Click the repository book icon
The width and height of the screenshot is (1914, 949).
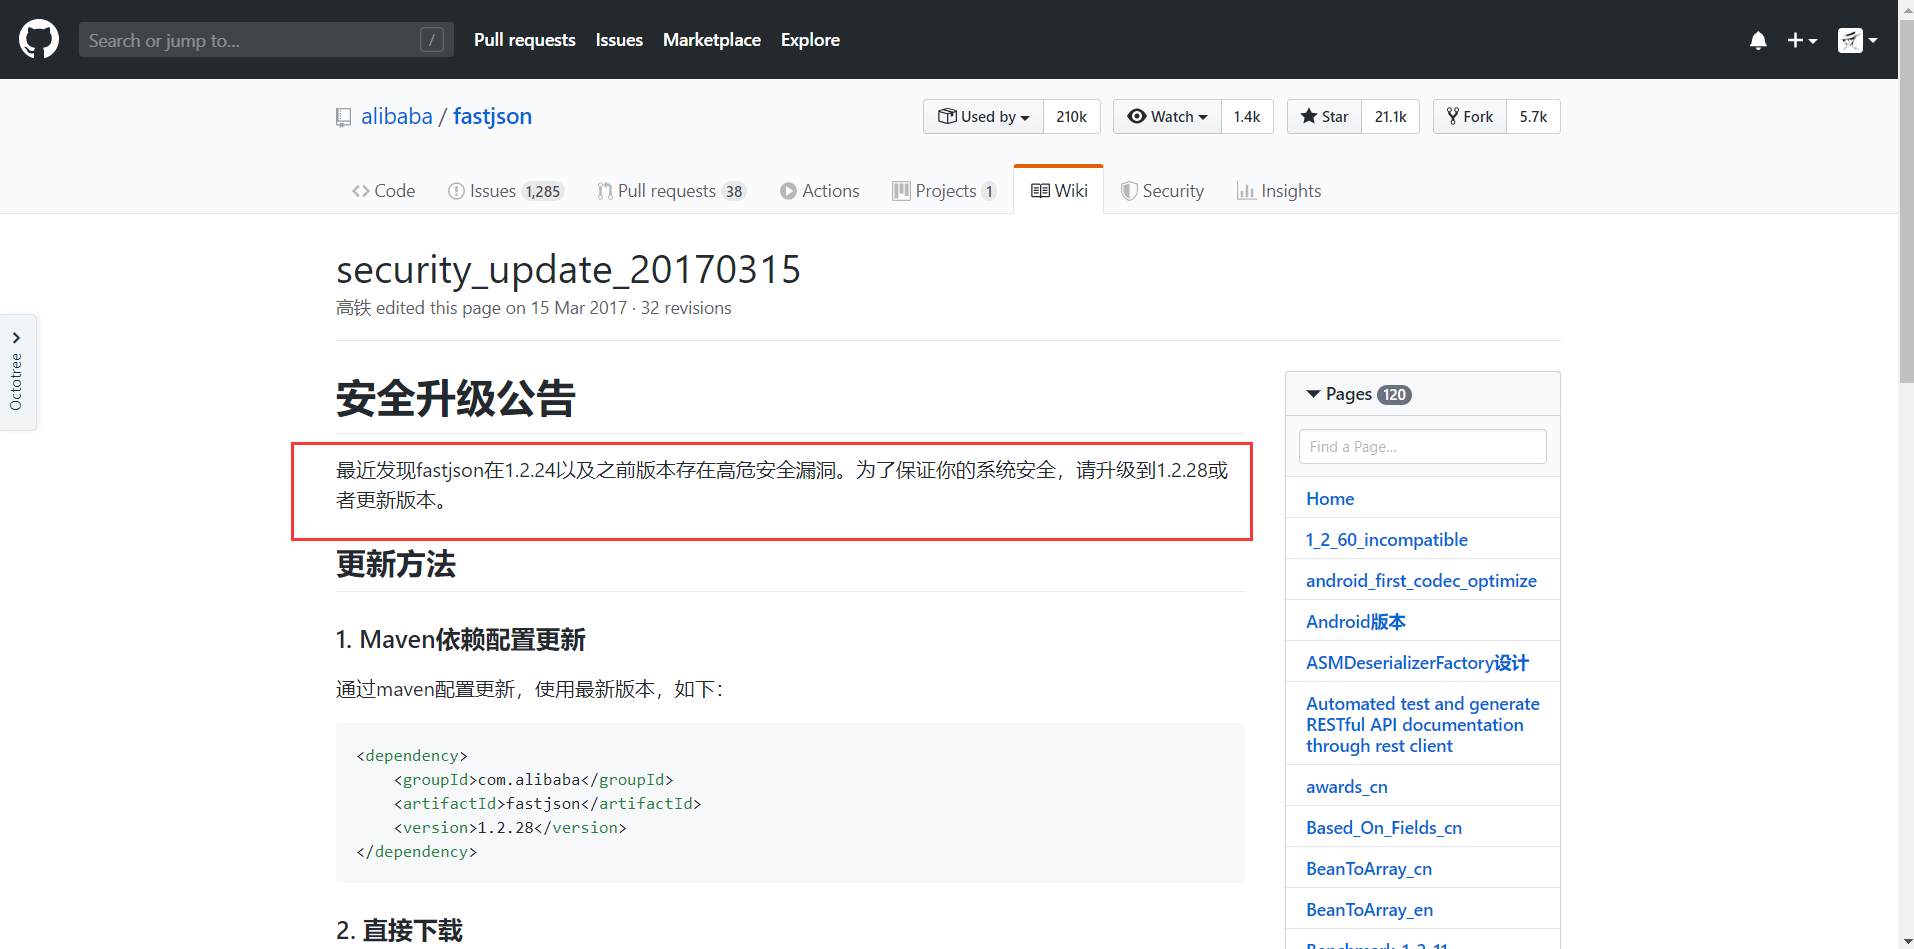tap(343, 117)
